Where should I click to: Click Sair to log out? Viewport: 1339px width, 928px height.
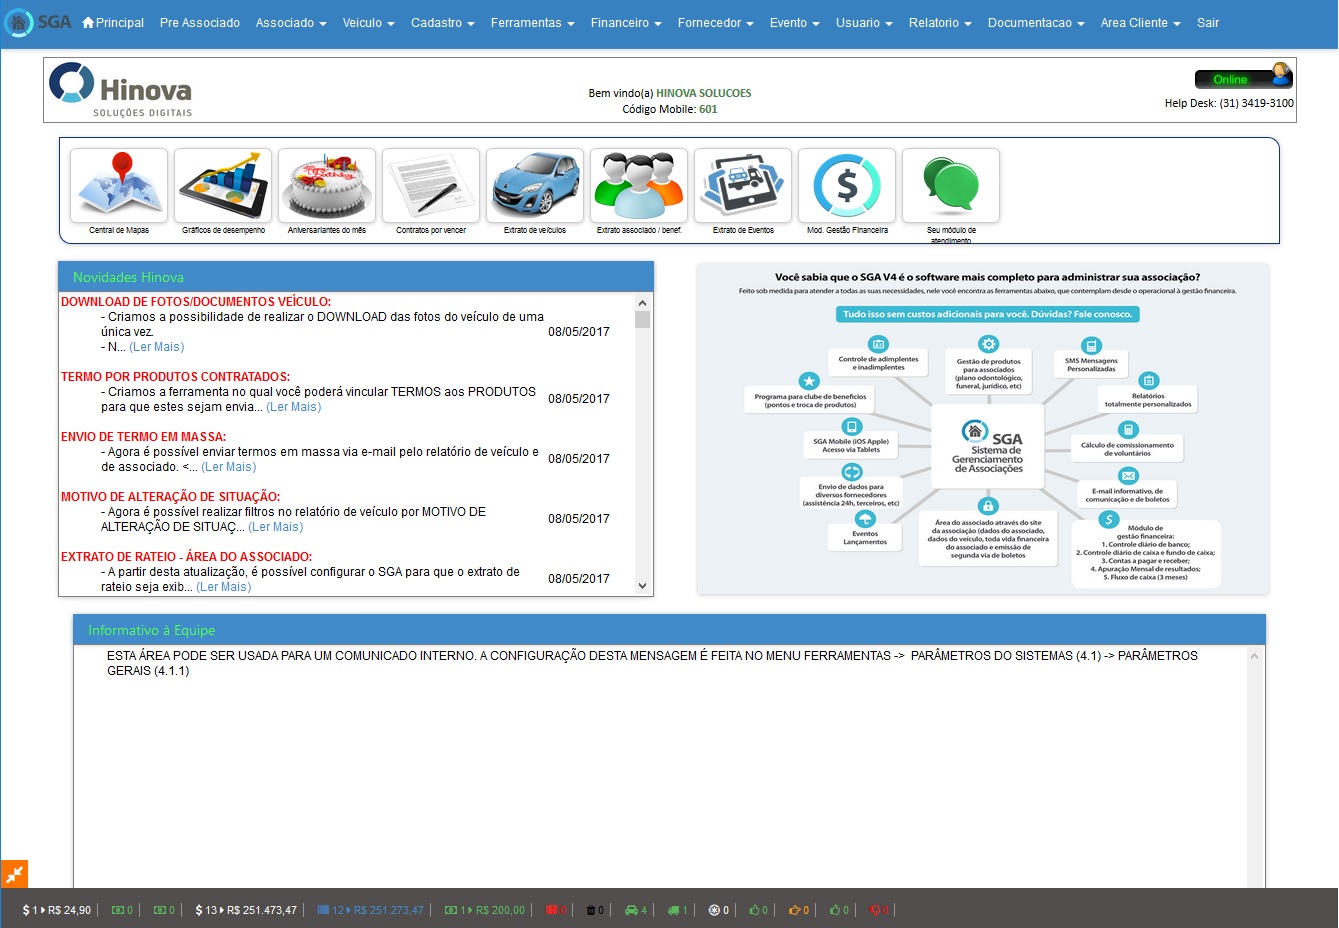[x=1208, y=23]
